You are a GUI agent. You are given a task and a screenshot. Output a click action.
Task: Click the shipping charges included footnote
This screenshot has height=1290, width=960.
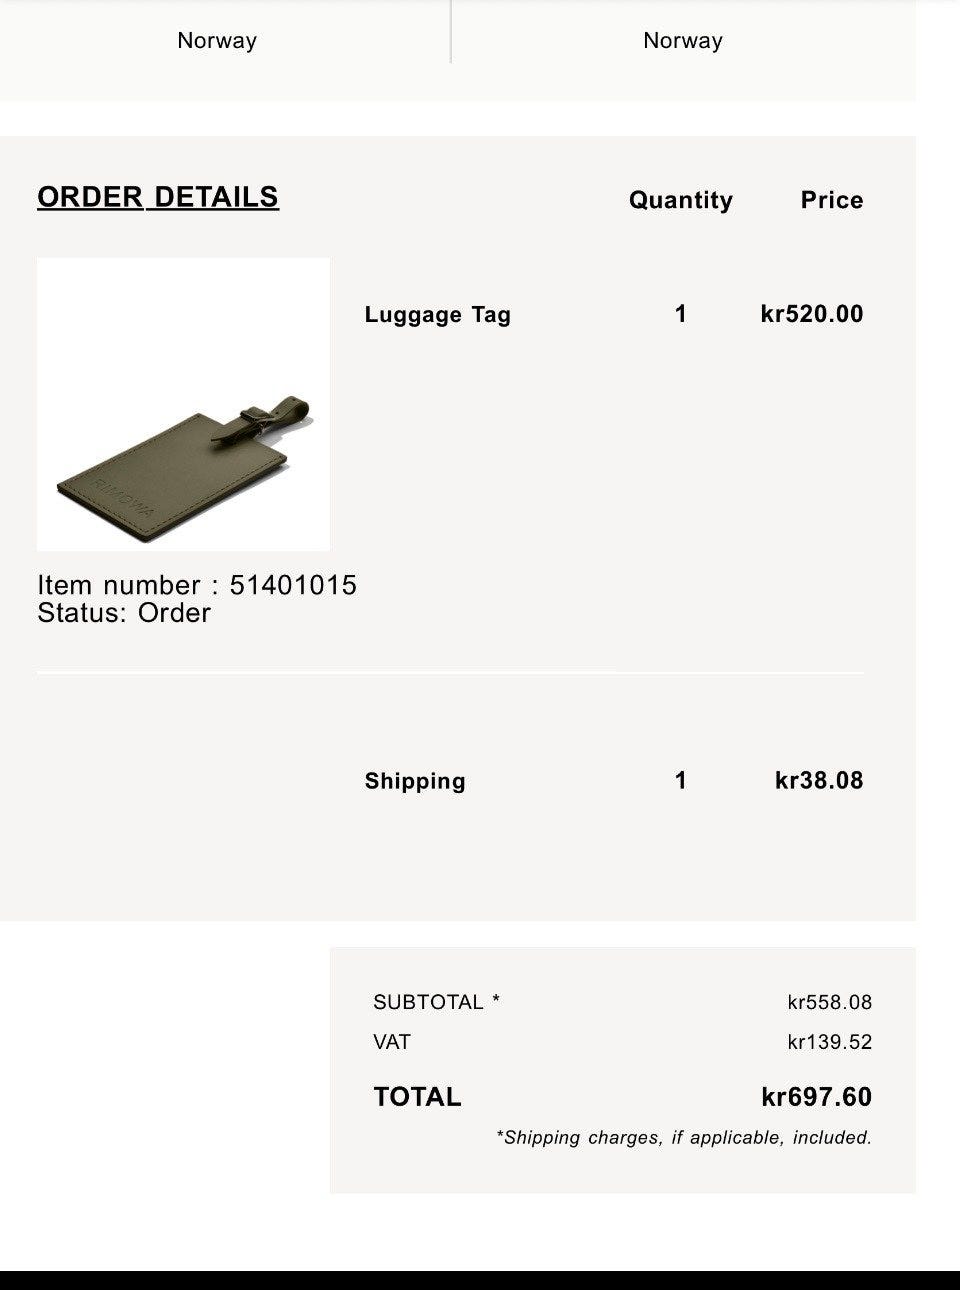[x=684, y=1137]
